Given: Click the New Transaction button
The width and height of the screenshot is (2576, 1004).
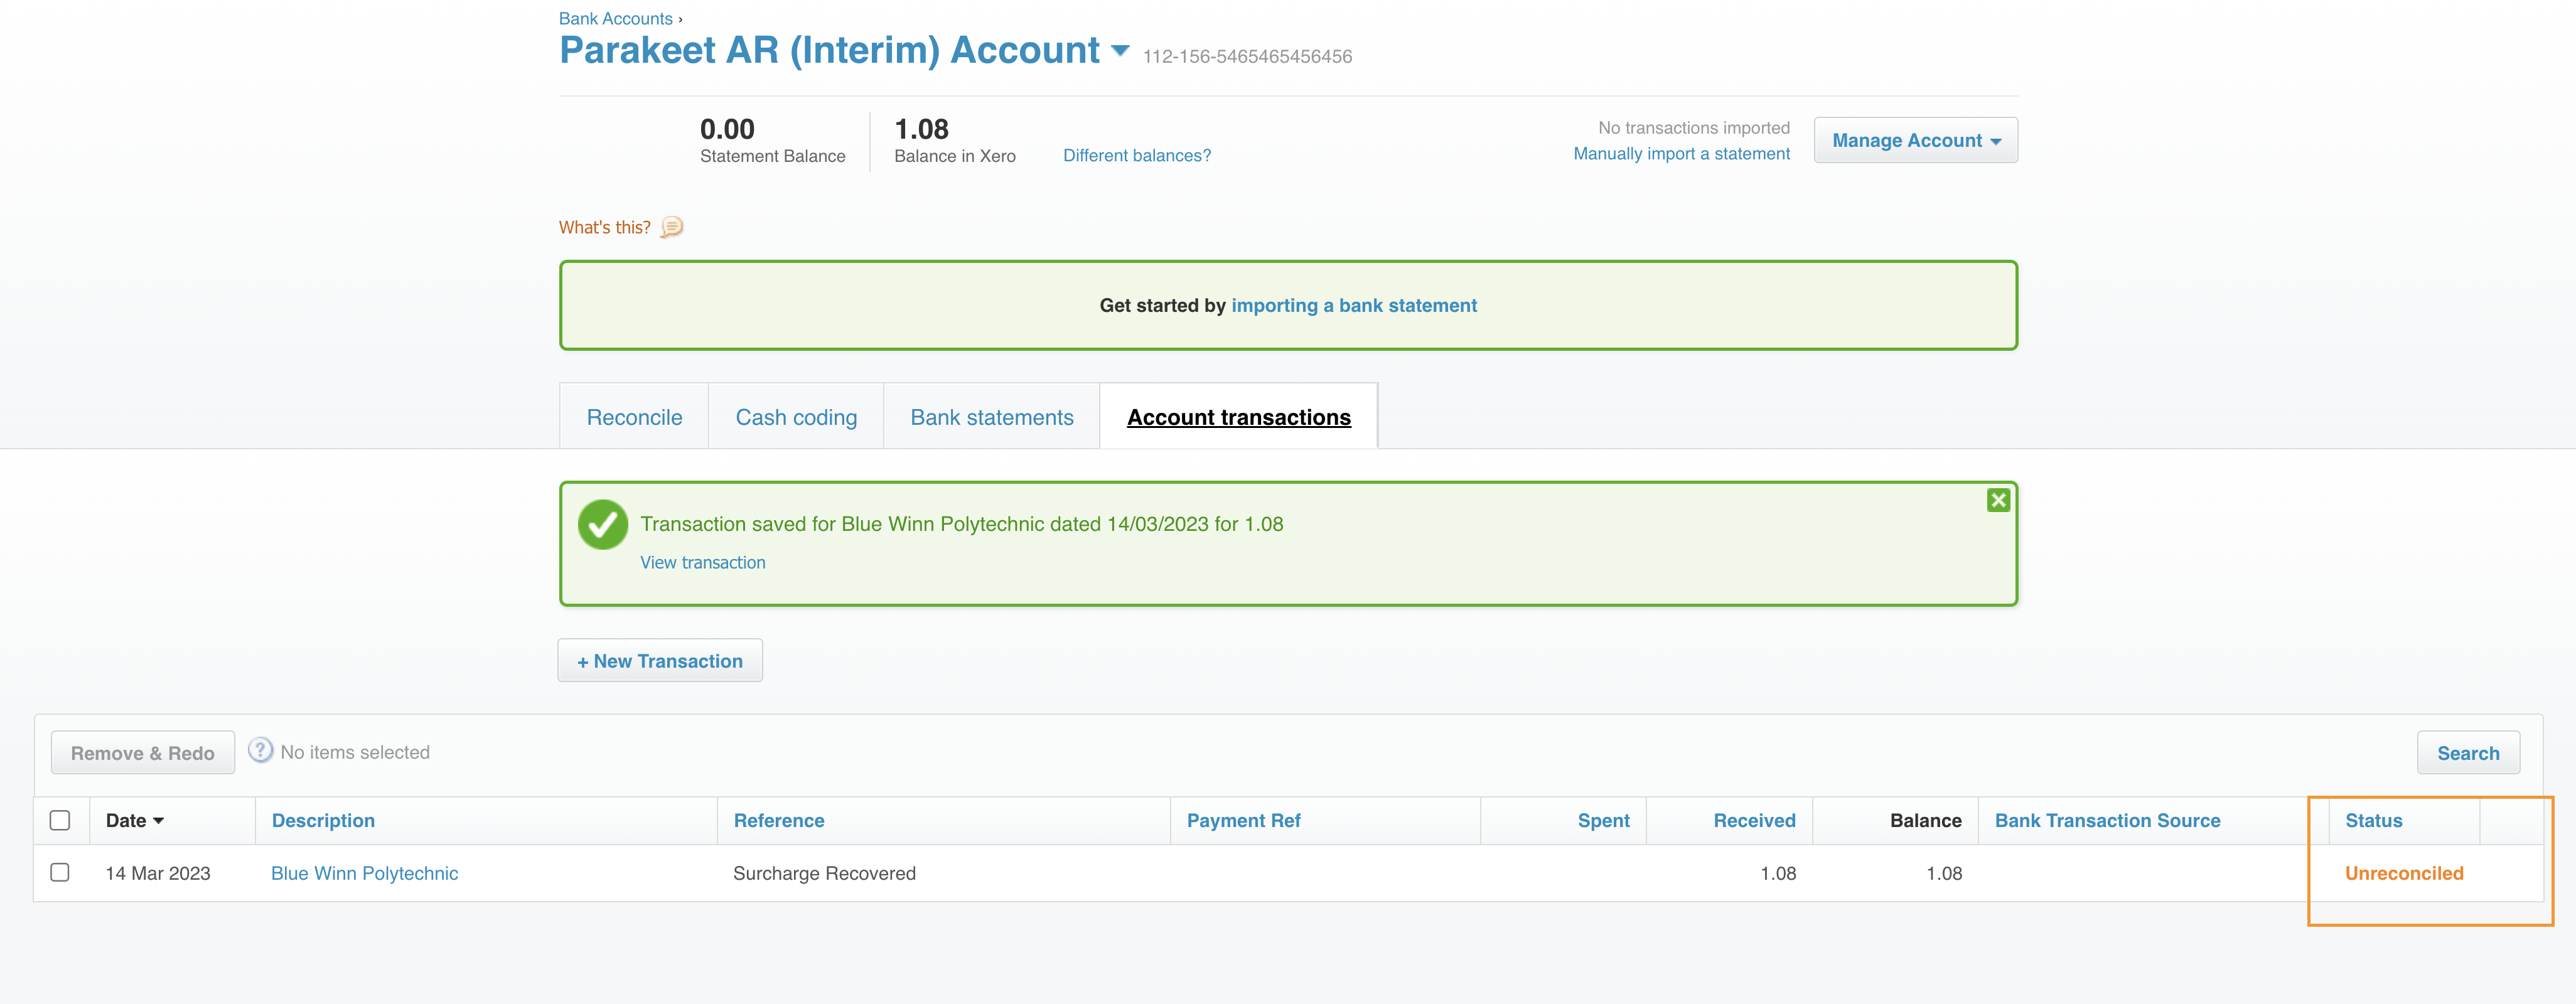Looking at the screenshot, I should click(x=660, y=661).
